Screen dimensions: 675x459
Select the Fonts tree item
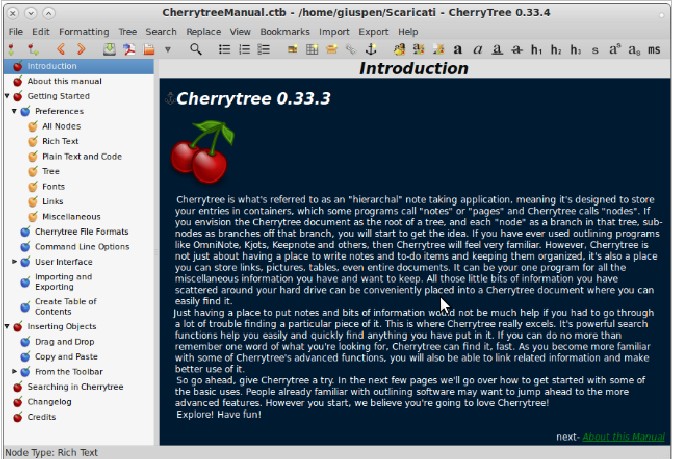coord(53,186)
